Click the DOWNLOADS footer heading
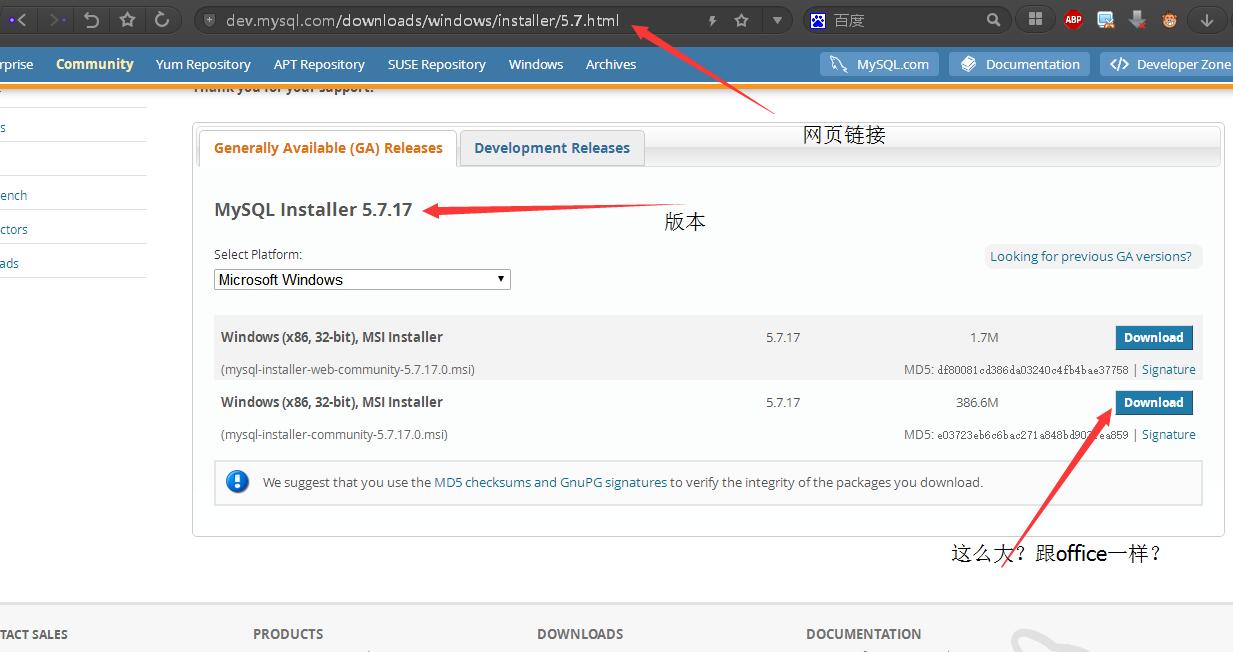 coord(580,634)
